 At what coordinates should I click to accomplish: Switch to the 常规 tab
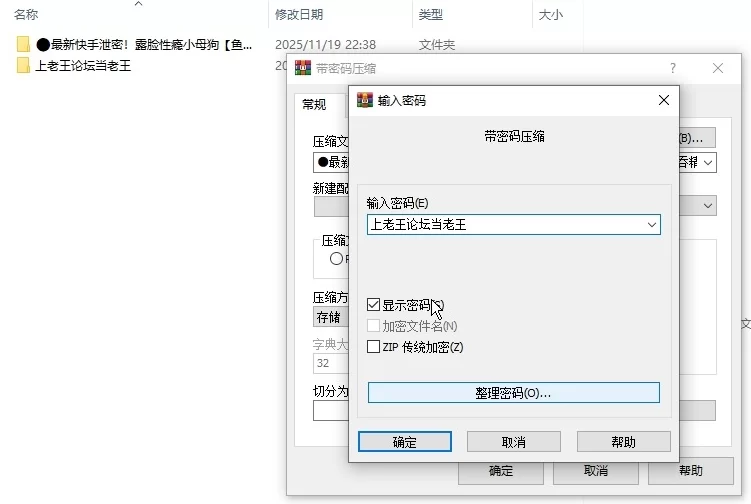pyautogui.click(x=314, y=104)
